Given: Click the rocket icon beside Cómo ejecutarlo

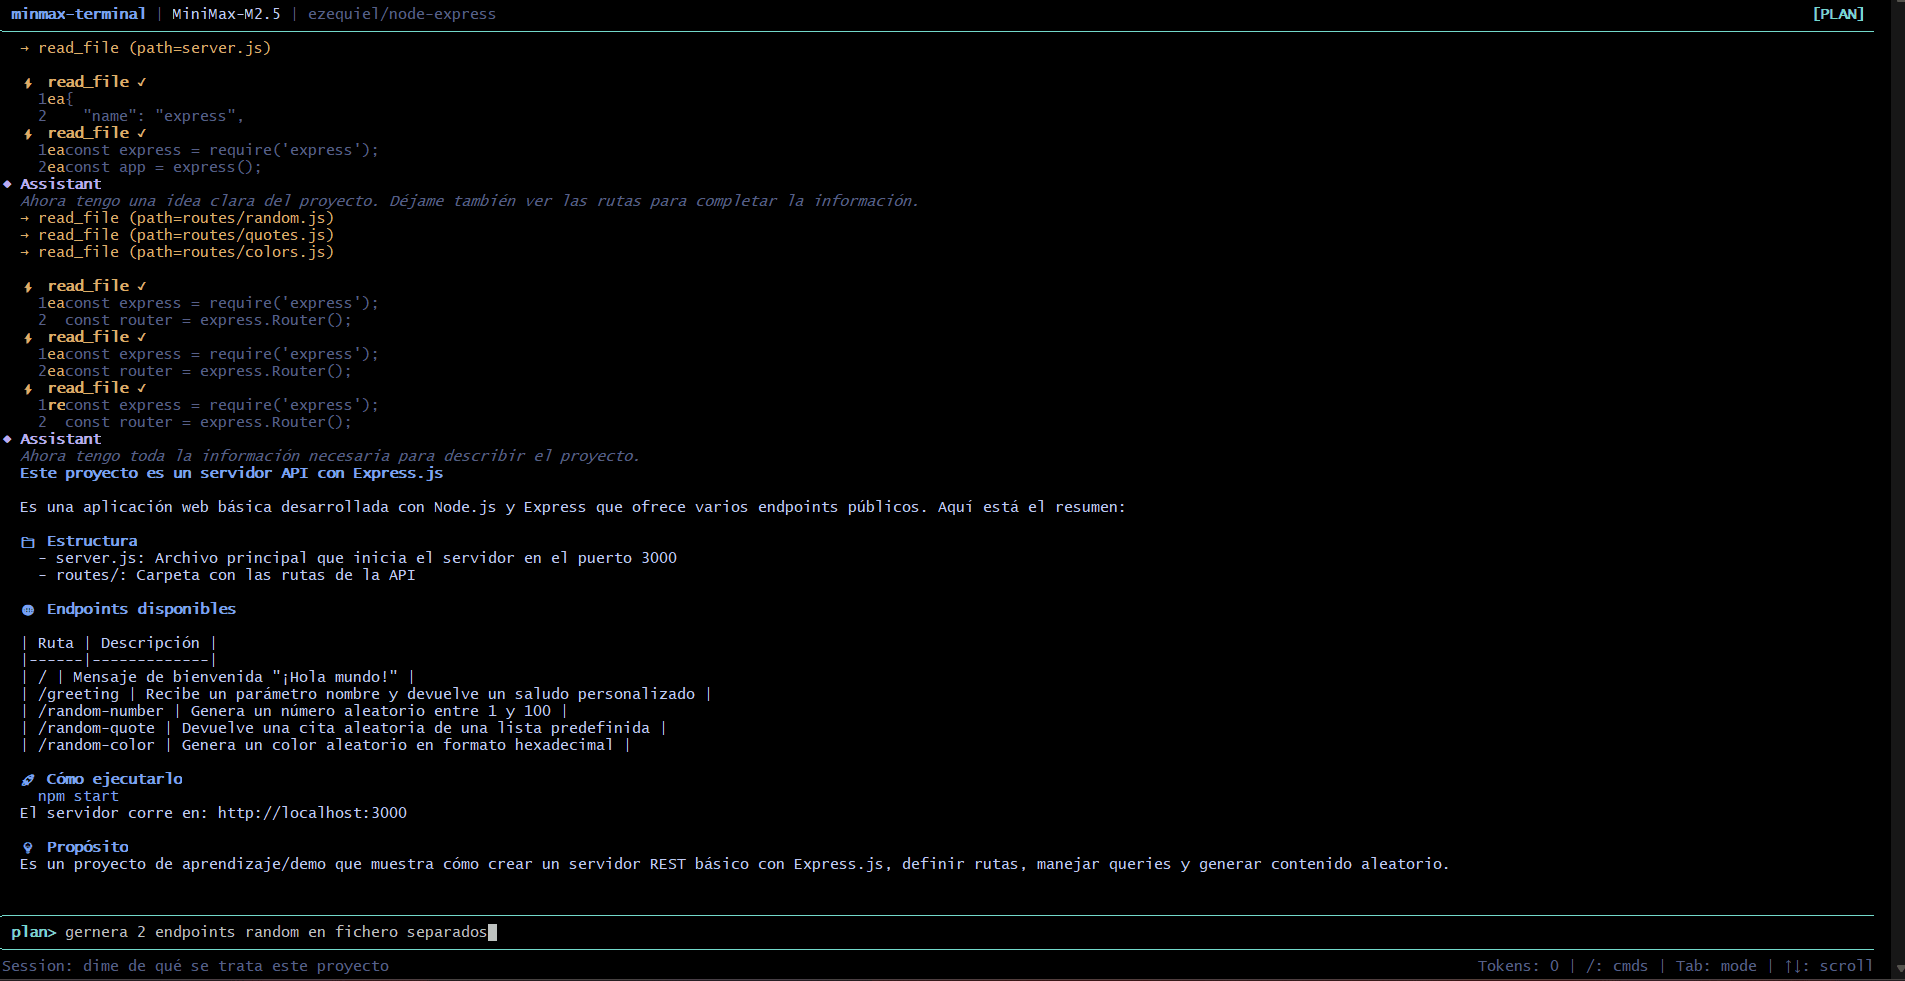Looking at the screenshot, I should pyautogui.click(x=28, y=780).
